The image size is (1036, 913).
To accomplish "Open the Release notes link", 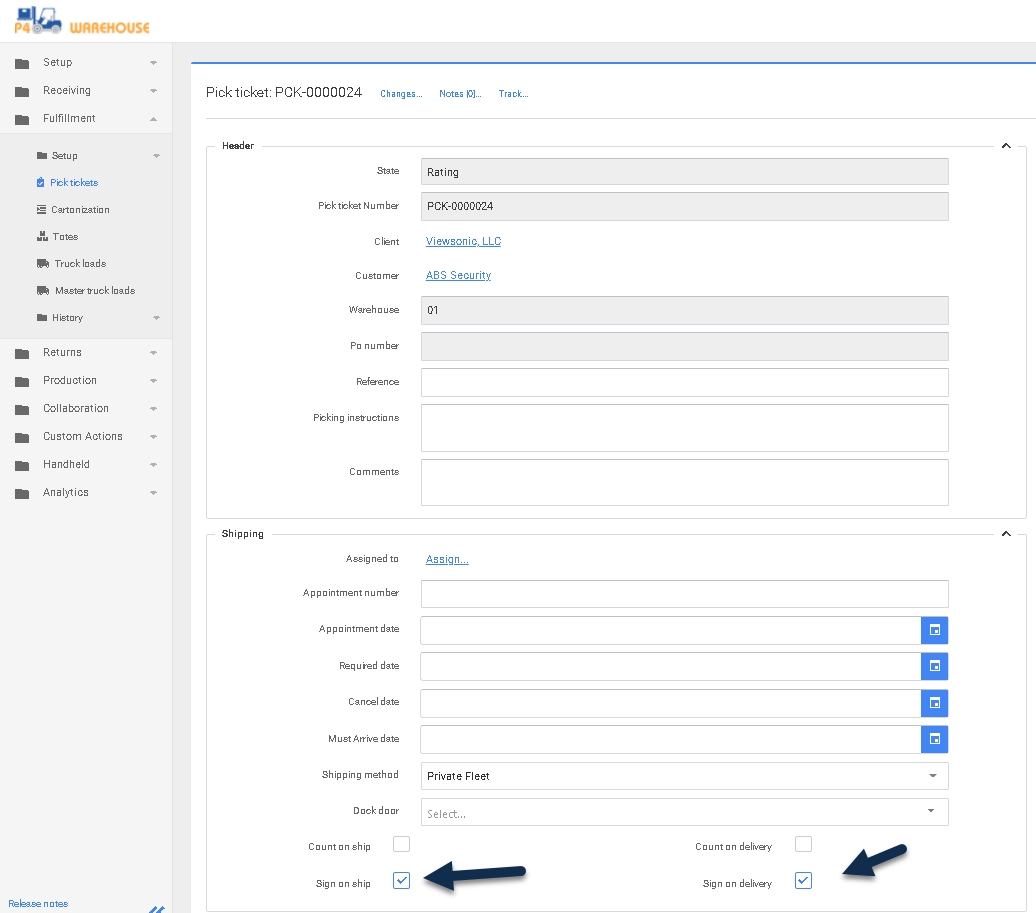I will click(x=38, y=904).
